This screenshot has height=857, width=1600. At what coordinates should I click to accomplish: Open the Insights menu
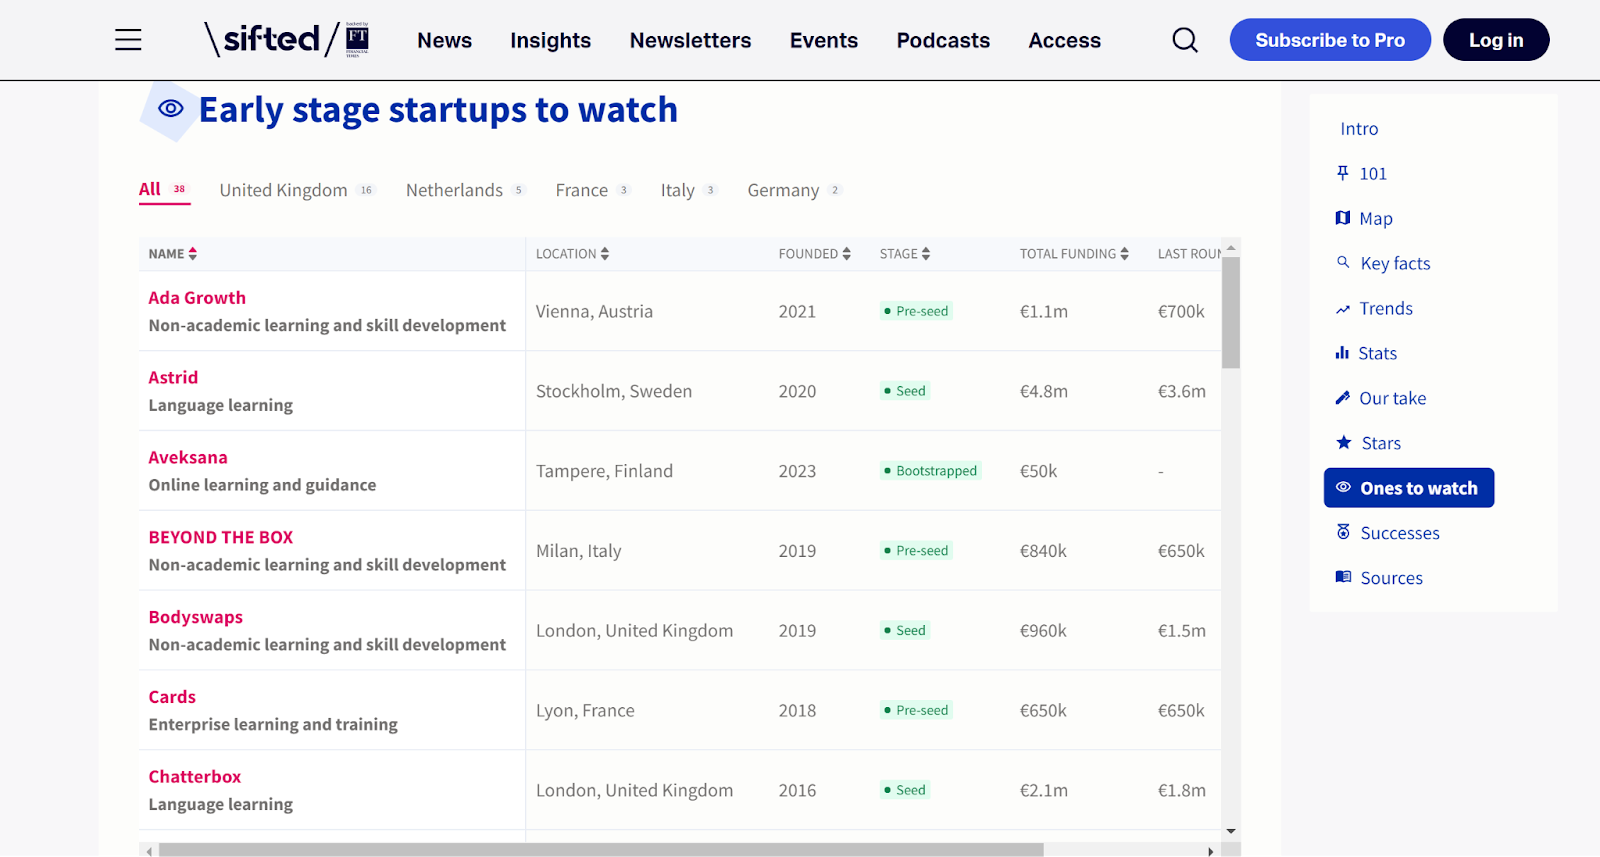(551, 40)
